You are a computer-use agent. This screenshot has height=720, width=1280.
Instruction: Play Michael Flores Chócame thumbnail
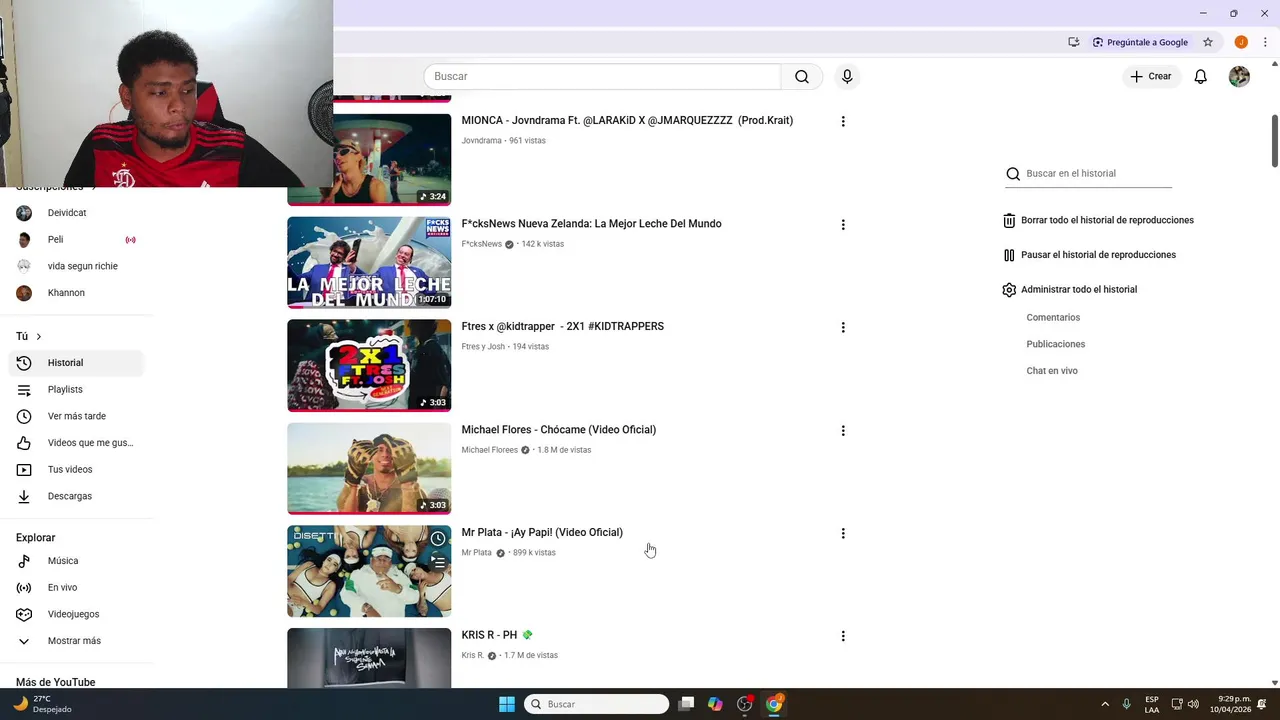(x=369, y=468)
